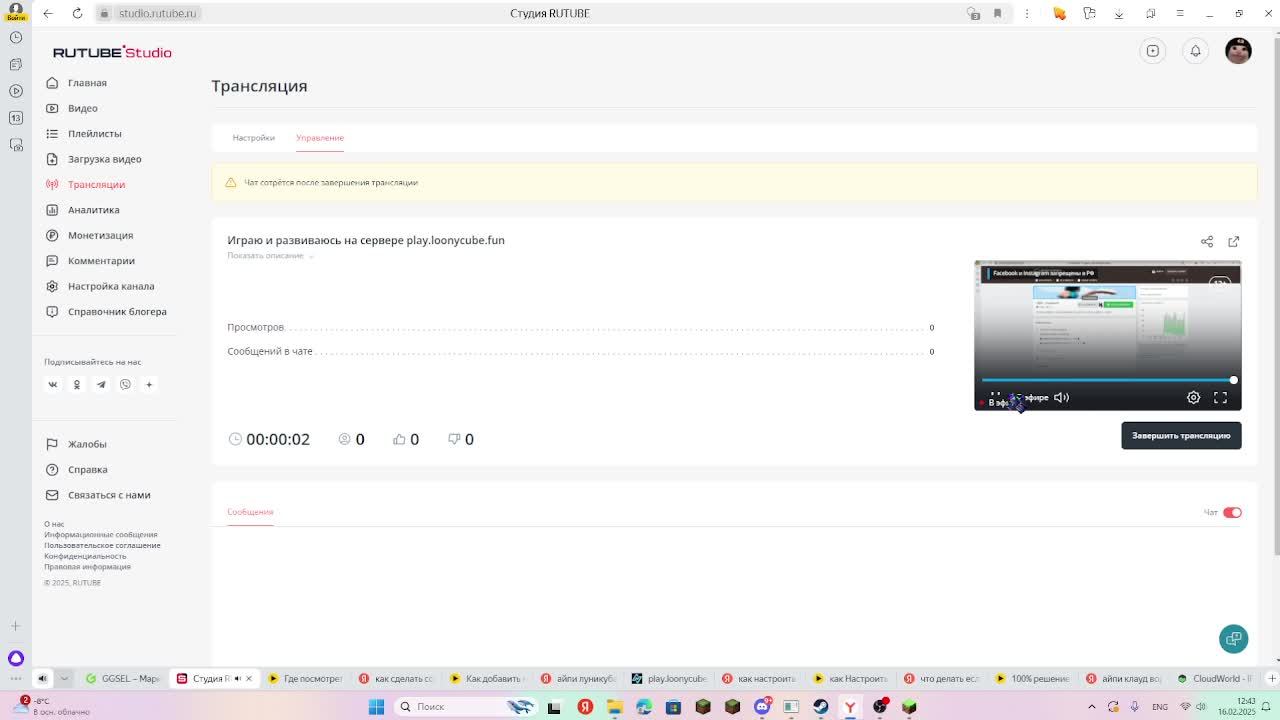Click the RUTUBE Studio logo
This screenshot has width=1280, height=720.
(112, 52)
